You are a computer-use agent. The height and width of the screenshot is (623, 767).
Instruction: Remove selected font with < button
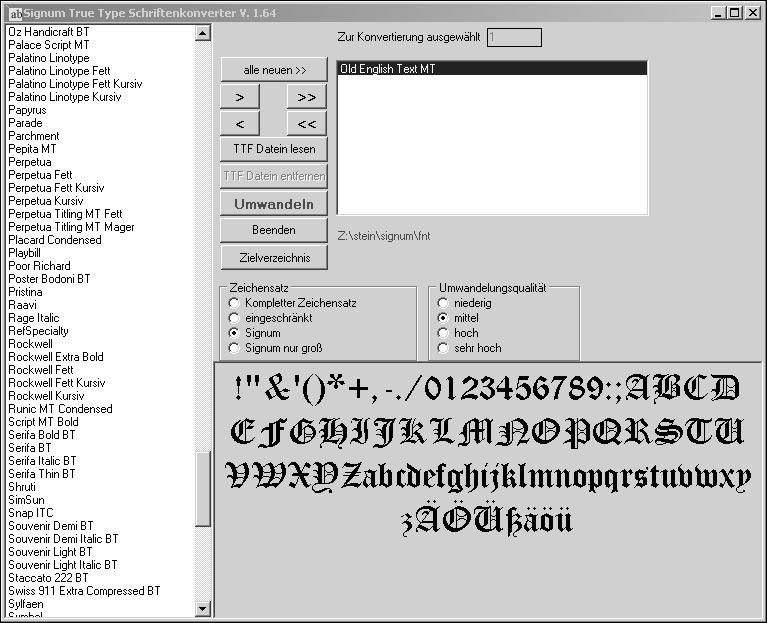click(x=240, y=124)
